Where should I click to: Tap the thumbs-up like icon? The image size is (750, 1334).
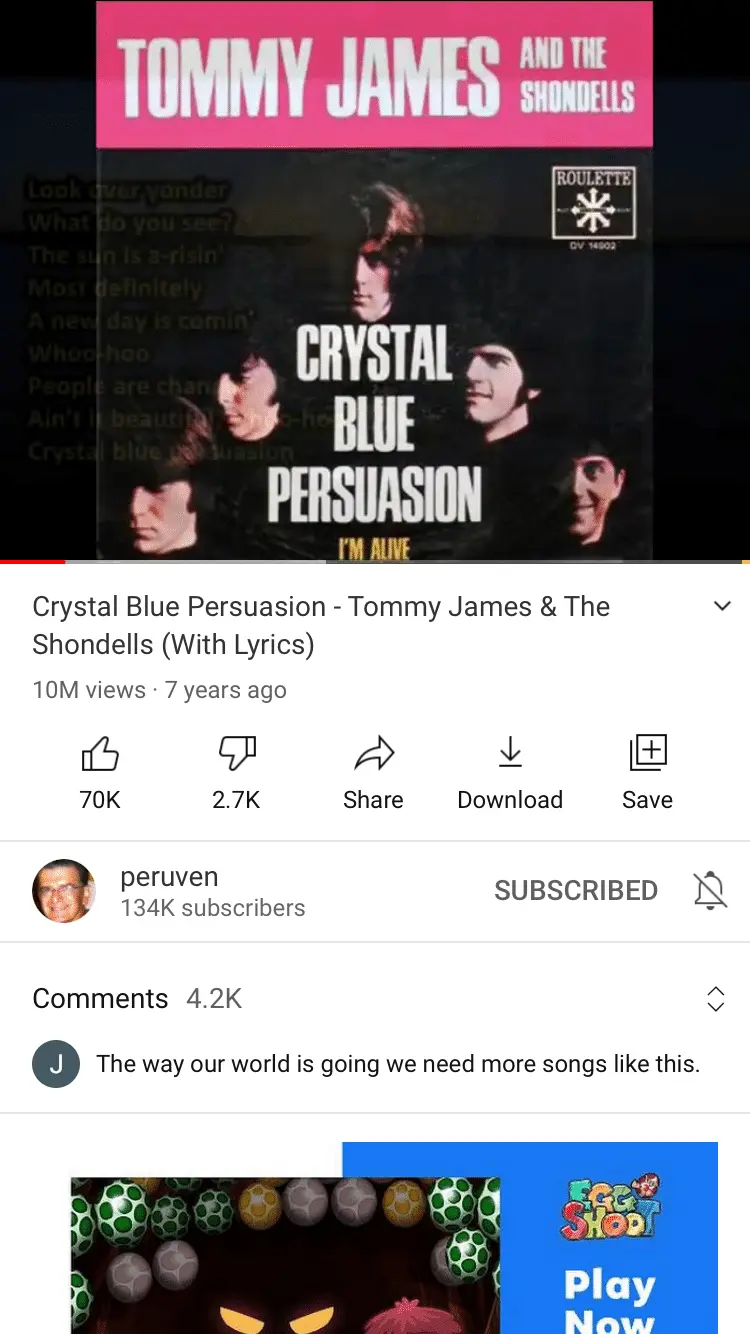pos(100,753)
